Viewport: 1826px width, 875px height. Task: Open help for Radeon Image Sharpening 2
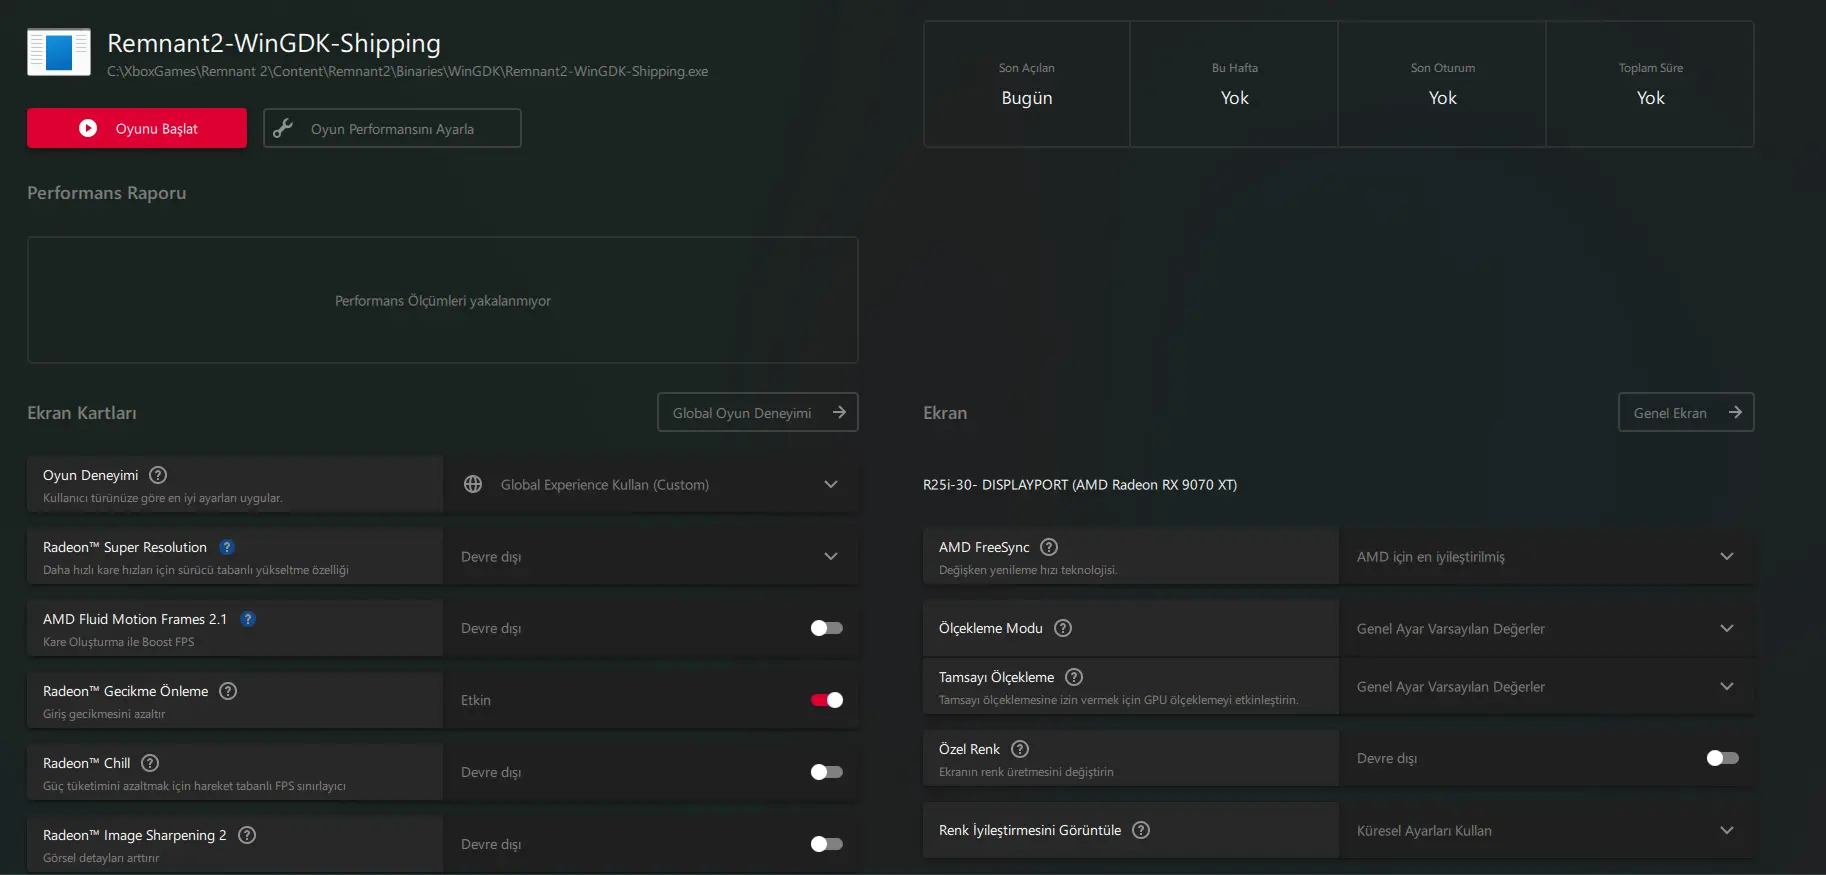click(247, 835)
